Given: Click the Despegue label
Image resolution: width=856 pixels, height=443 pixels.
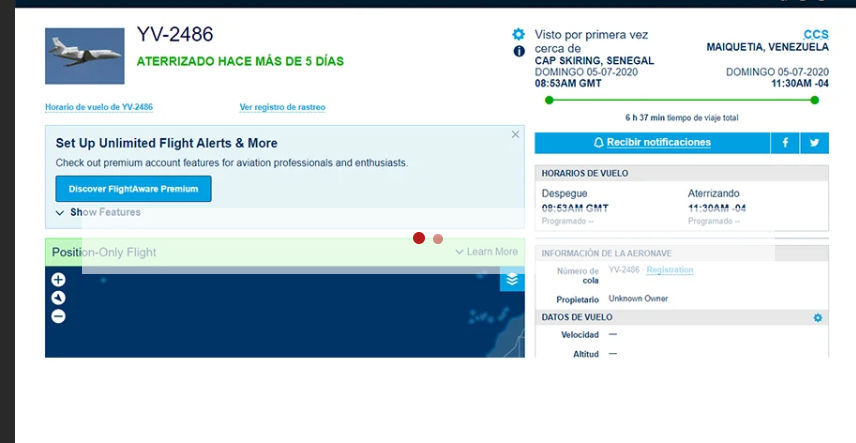Looking at the screenshot, I should pos(564,193).
